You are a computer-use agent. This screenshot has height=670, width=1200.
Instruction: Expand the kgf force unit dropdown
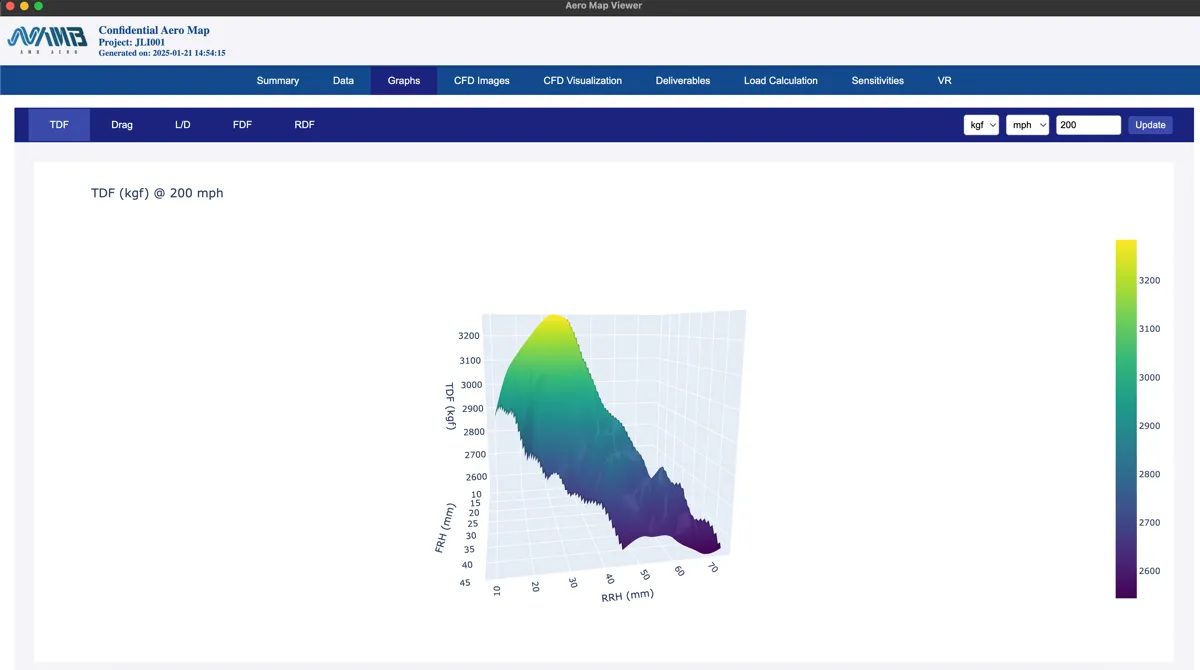click(981, 125)
